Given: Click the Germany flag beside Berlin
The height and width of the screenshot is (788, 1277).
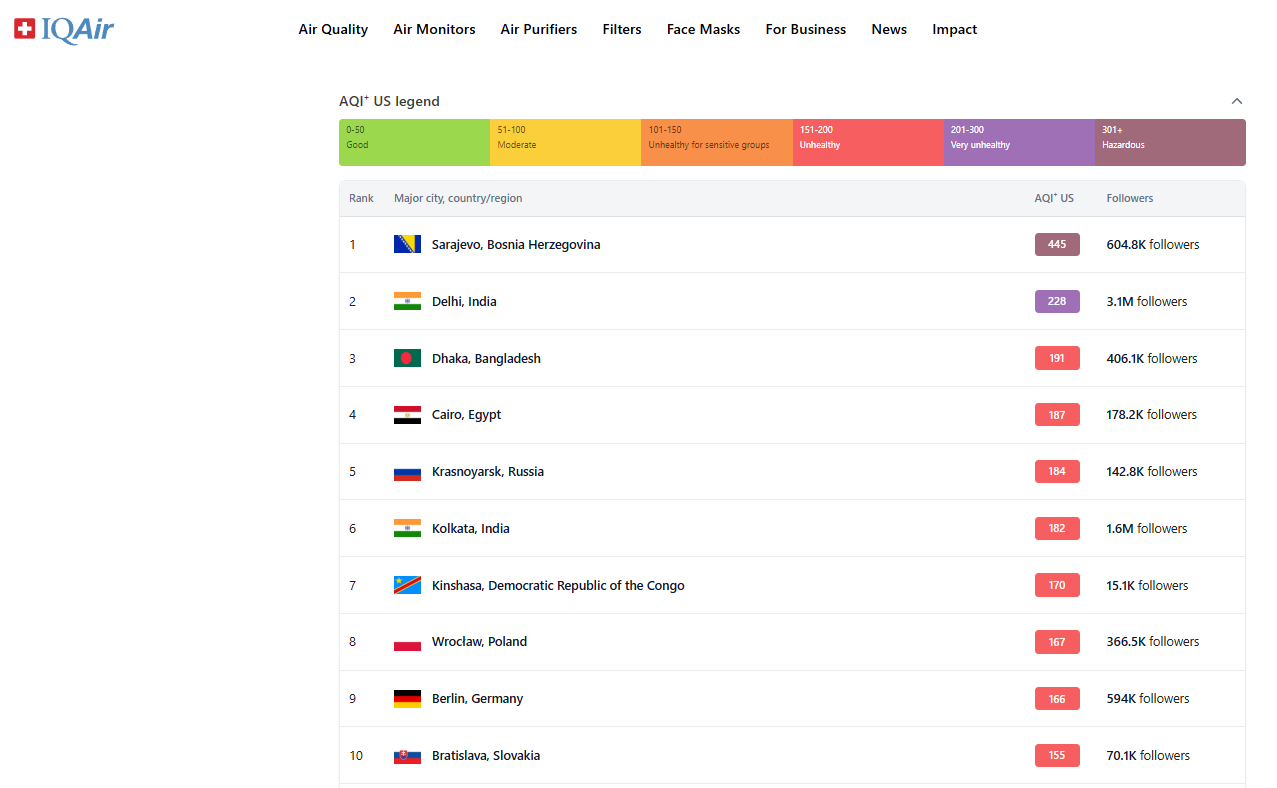Looking at the screenshot, I should [x=407, y=699].
